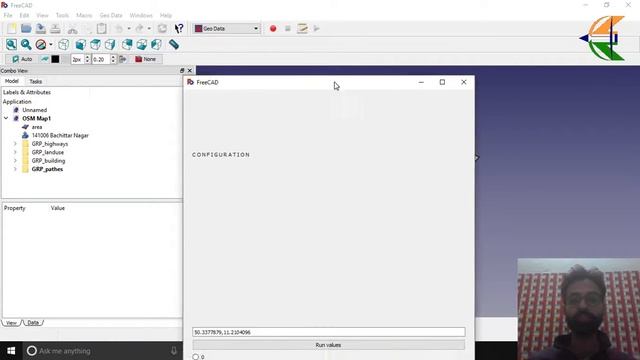Click the gray face color swatch
Screen dimensions: 640x360
coord(65,59)
